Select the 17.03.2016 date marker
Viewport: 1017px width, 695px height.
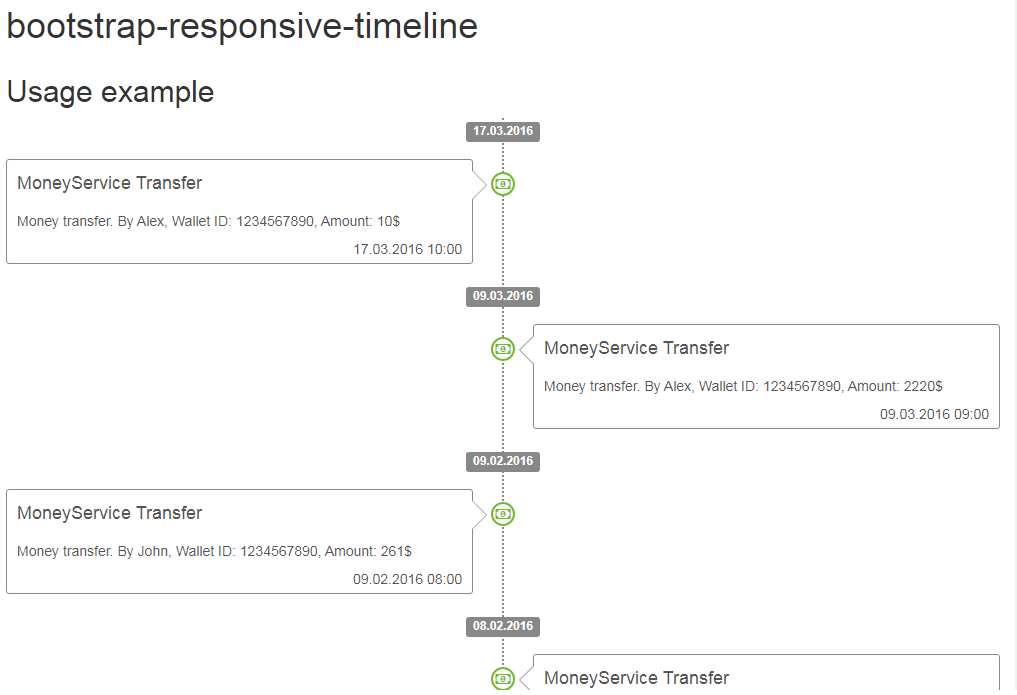pyautogui.click(x=503, y=131)
